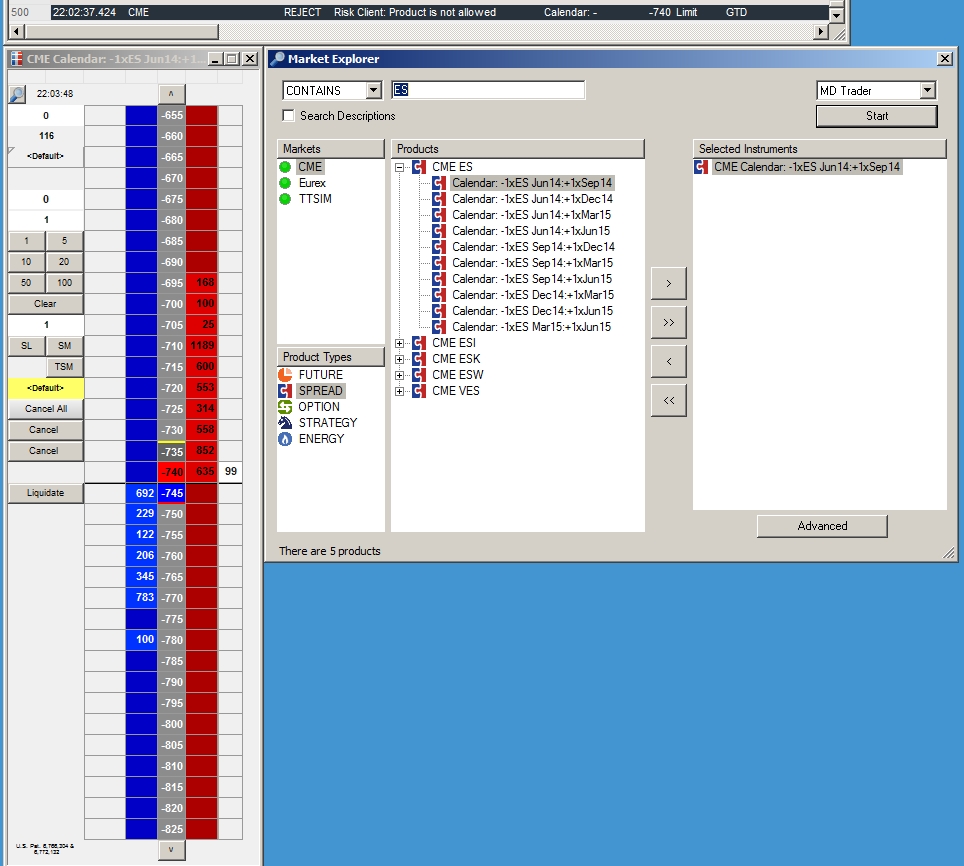964x866 pixels.
Task: Select Calendar -1xES Jun14:+1xSep14 under Products
Action: 532,183
